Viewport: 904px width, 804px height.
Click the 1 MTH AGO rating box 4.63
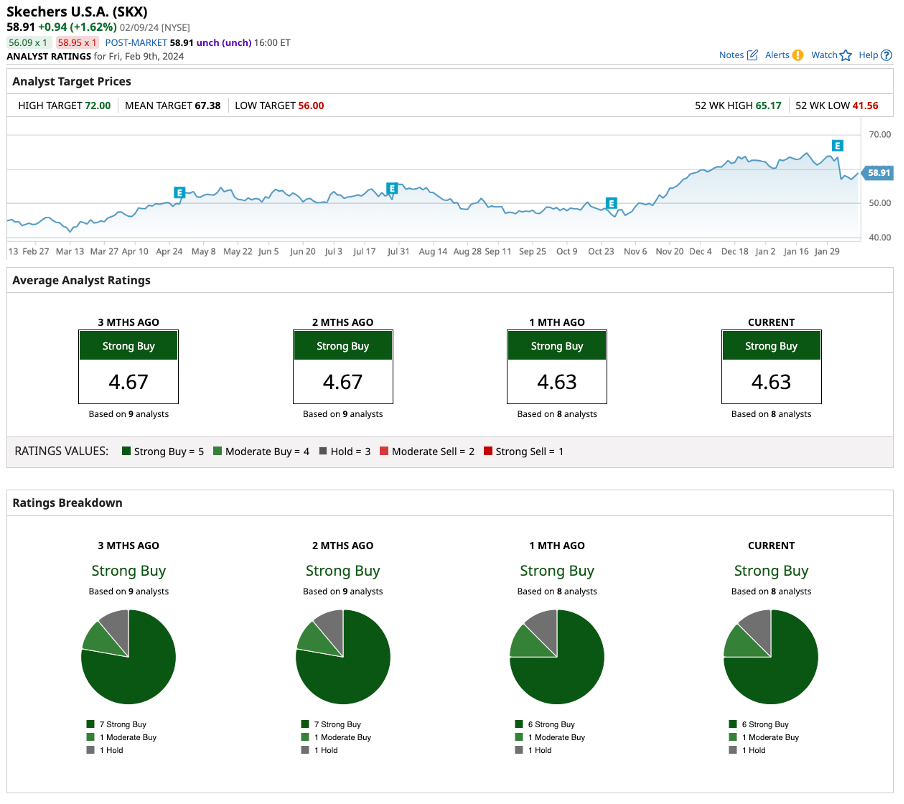[x=557, y=367]
